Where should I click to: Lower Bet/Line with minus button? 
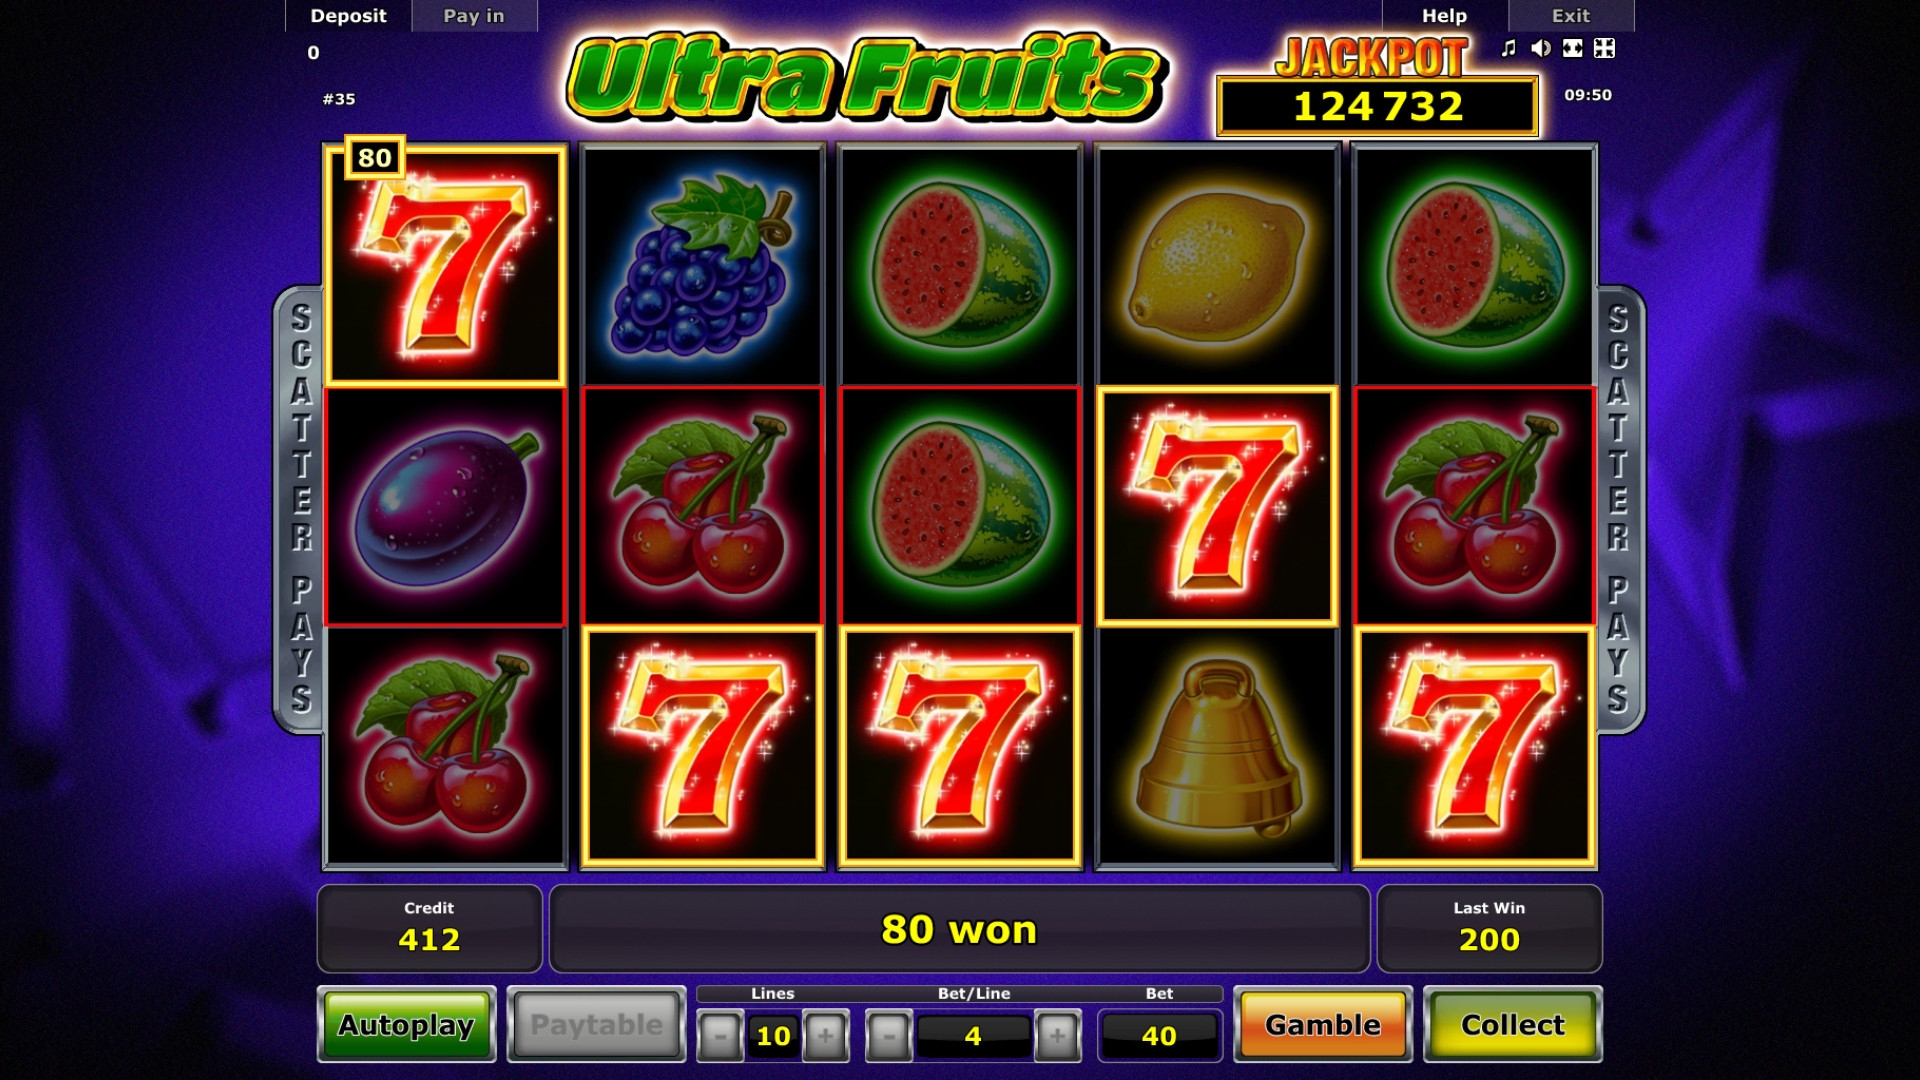tap(889, 1036)
